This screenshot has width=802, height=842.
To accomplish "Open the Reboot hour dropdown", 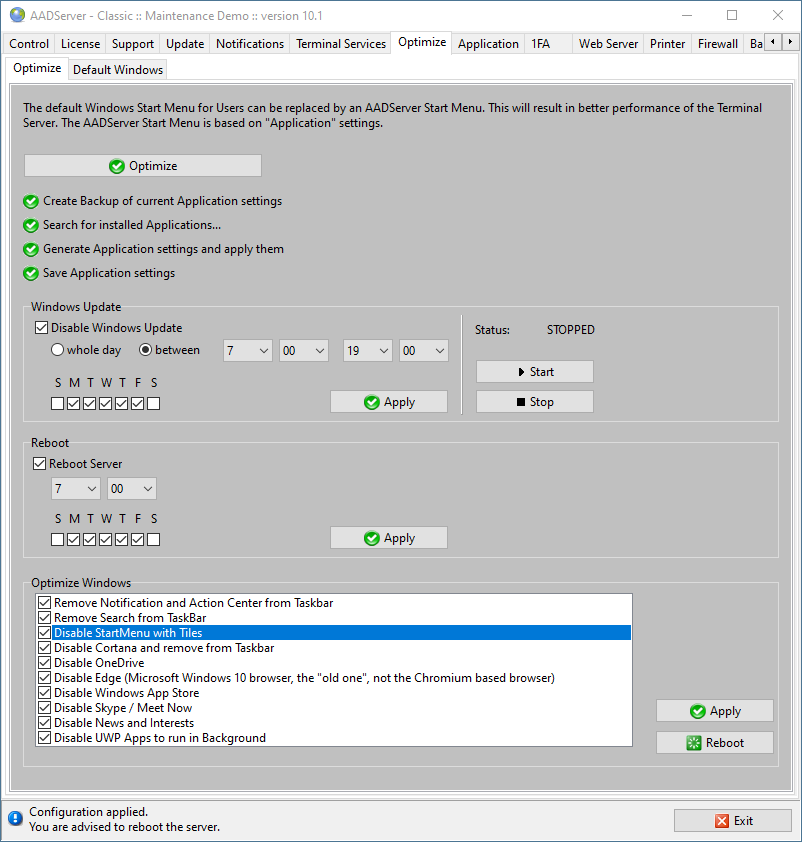I will pos(75,489).
